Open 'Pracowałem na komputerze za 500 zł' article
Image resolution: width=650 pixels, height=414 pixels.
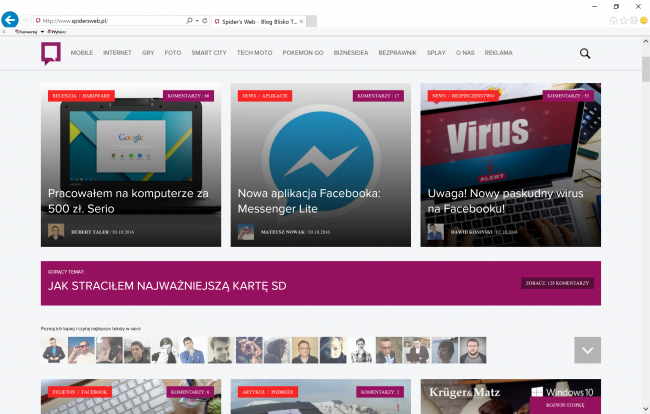click(128, 201)
